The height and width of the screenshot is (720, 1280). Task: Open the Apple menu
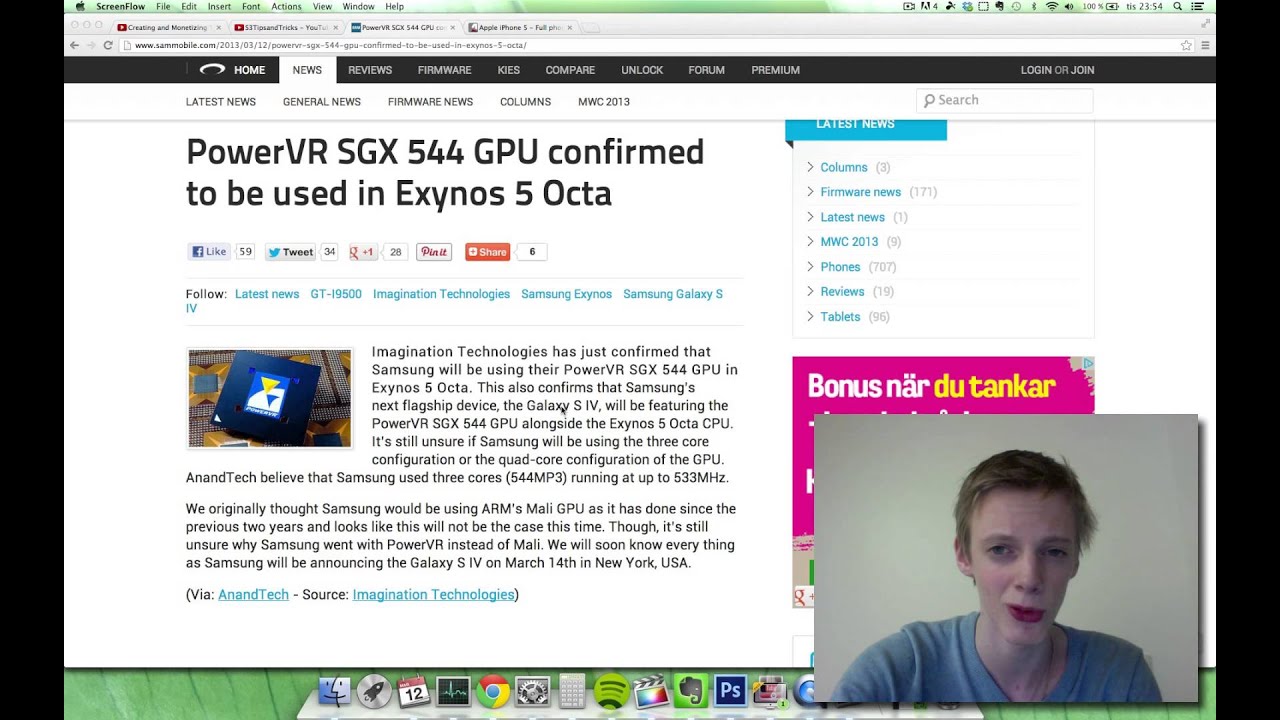(x=79, y=6)
